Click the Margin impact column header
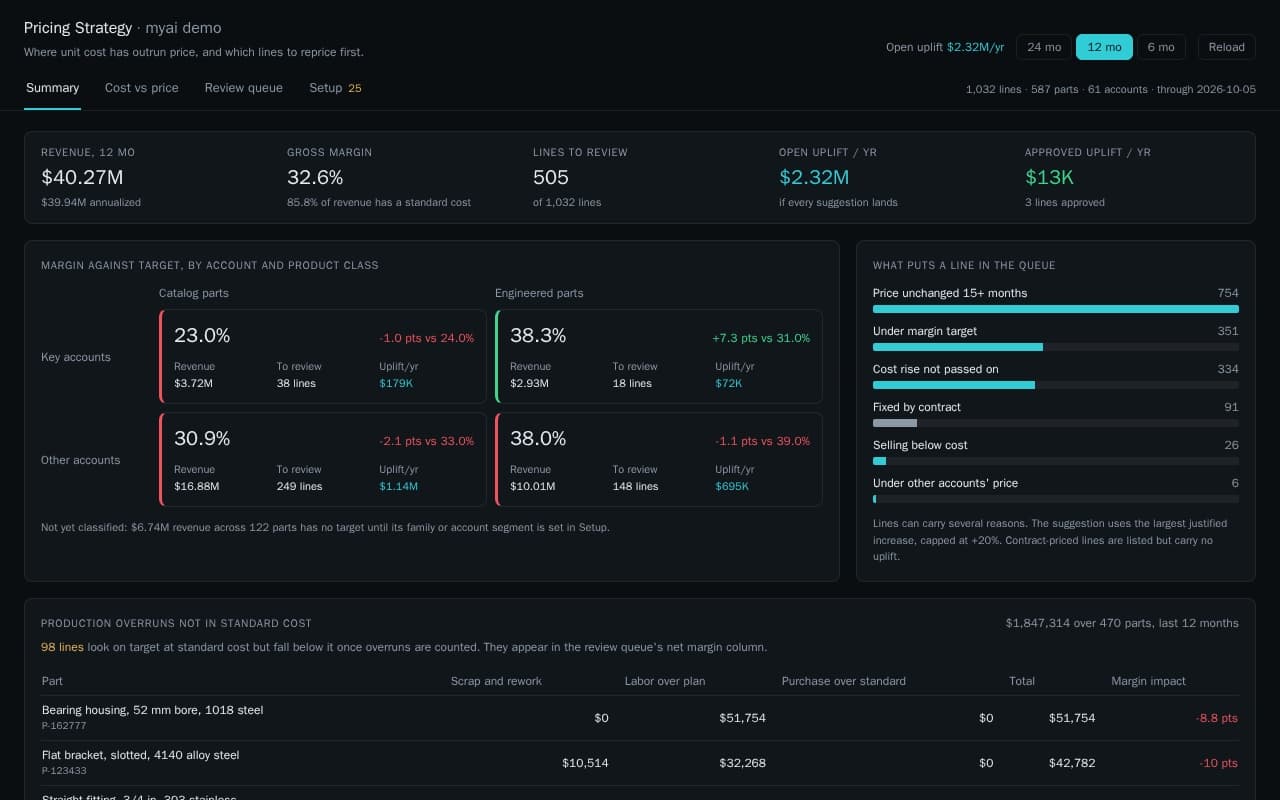 pos(1148,681)
